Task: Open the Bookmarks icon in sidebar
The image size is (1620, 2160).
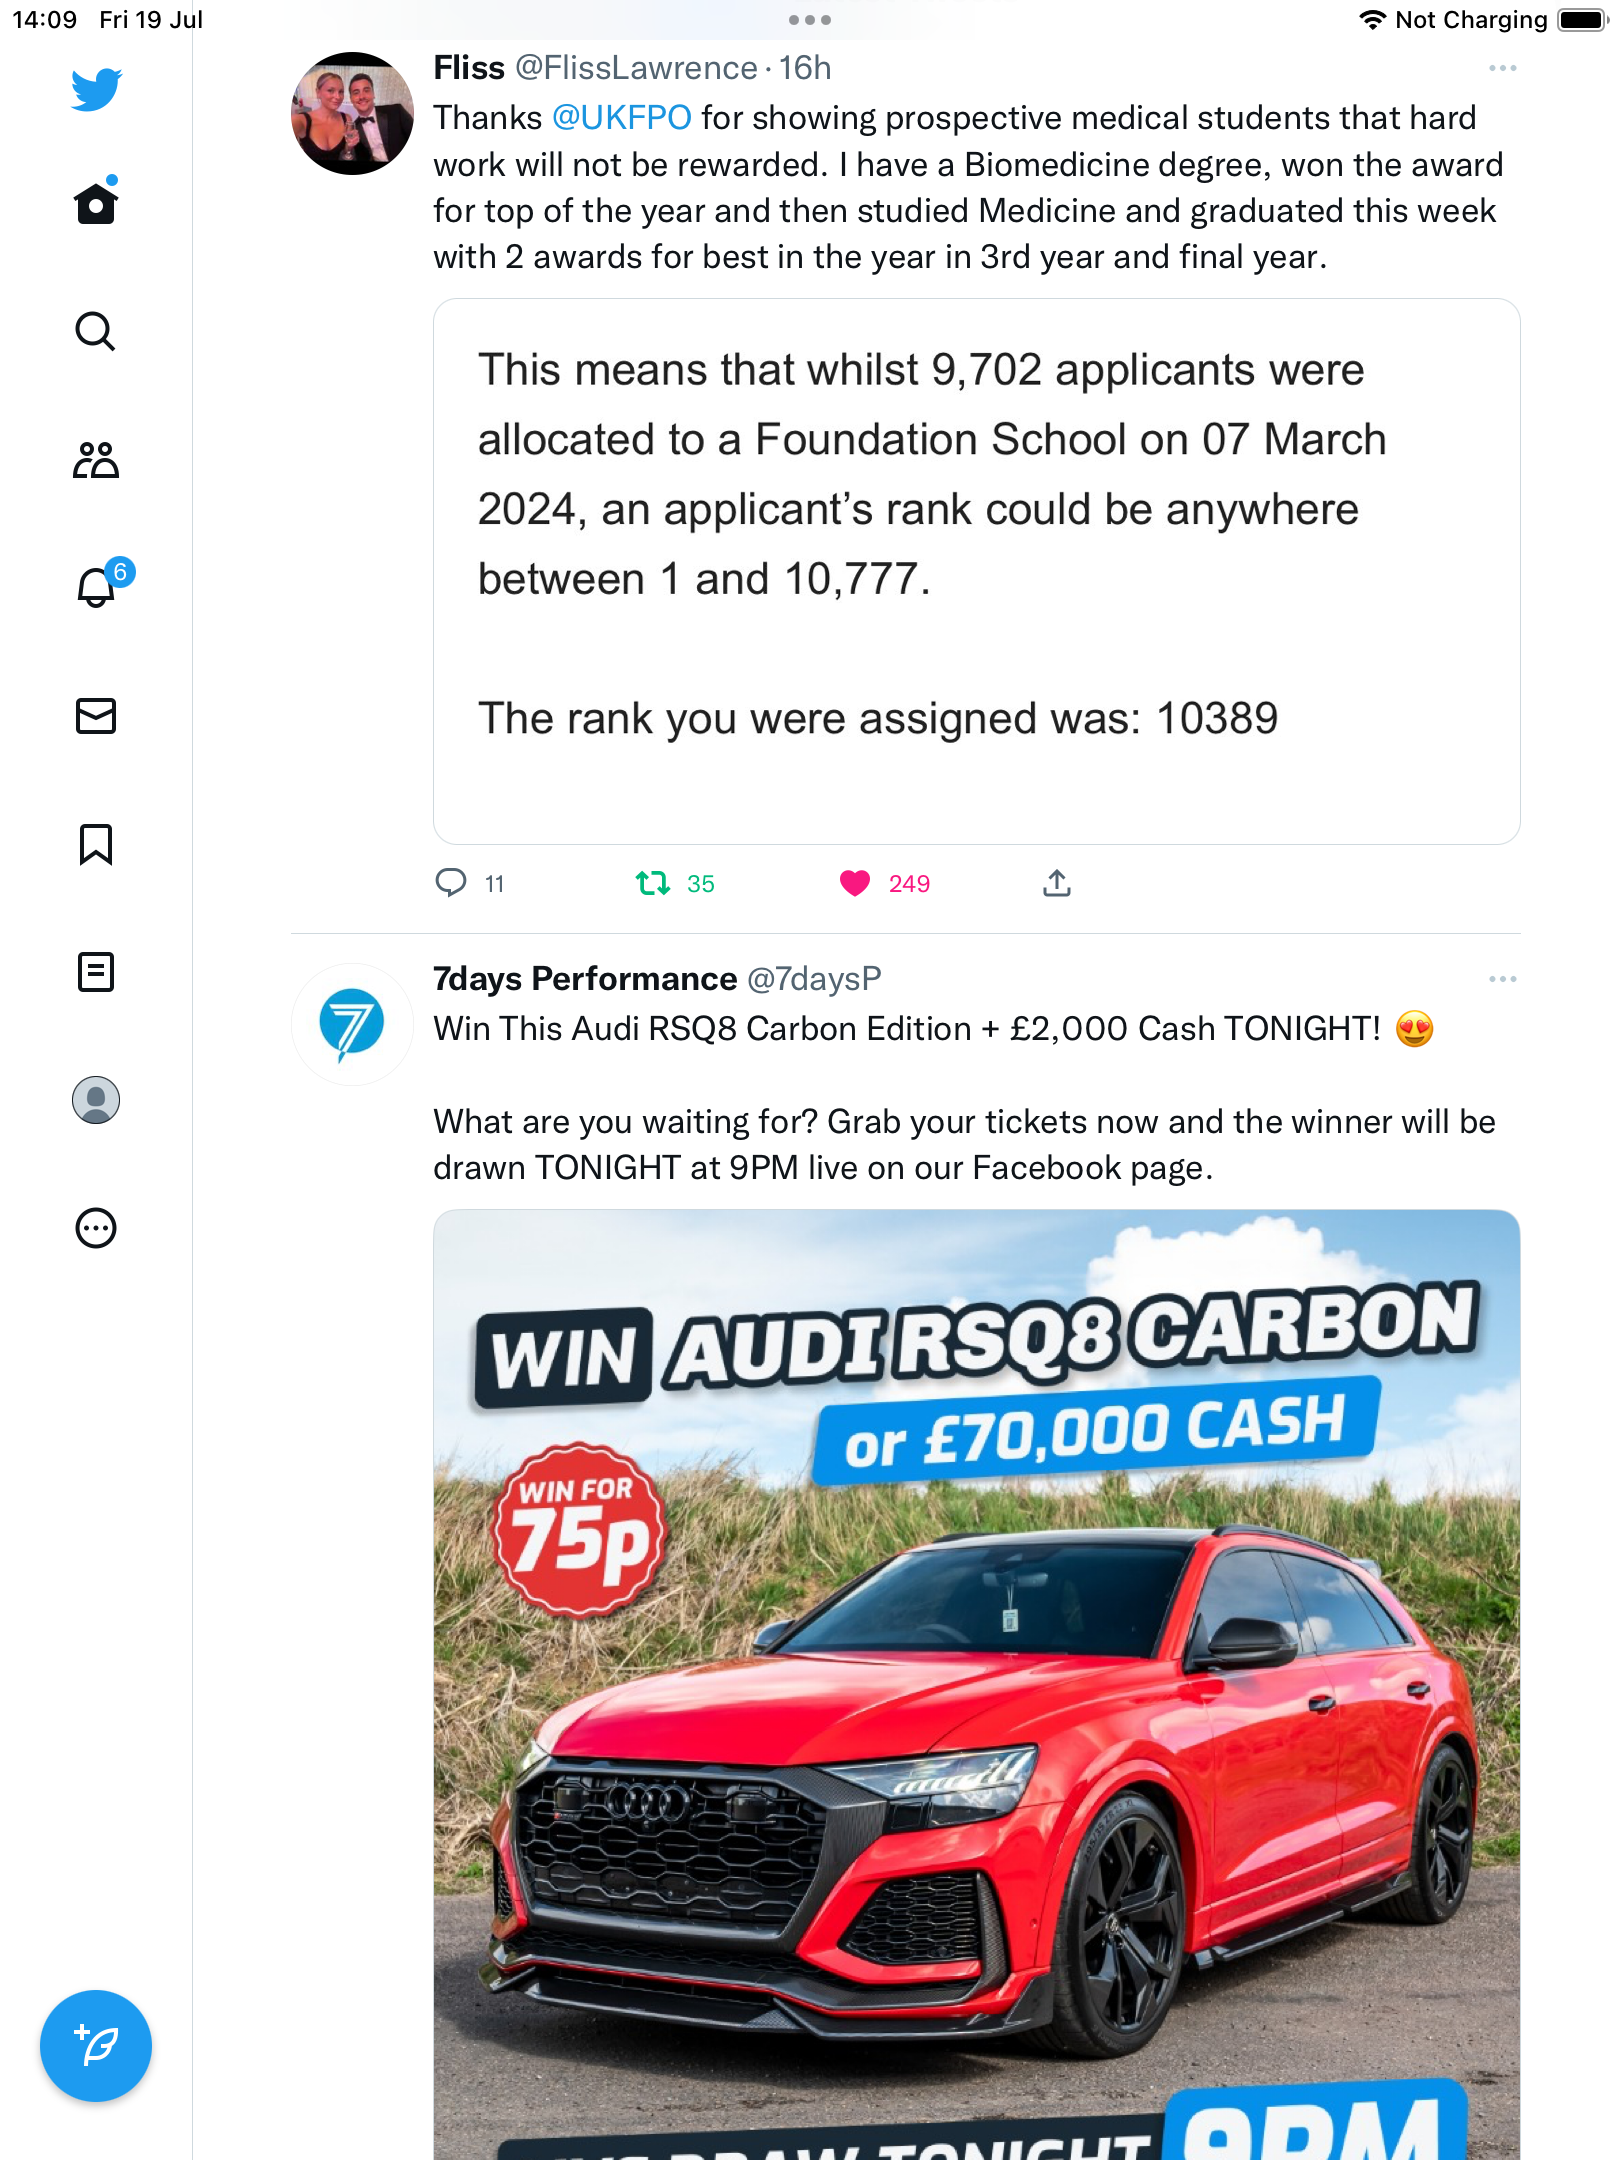Action: click(96, 844)
